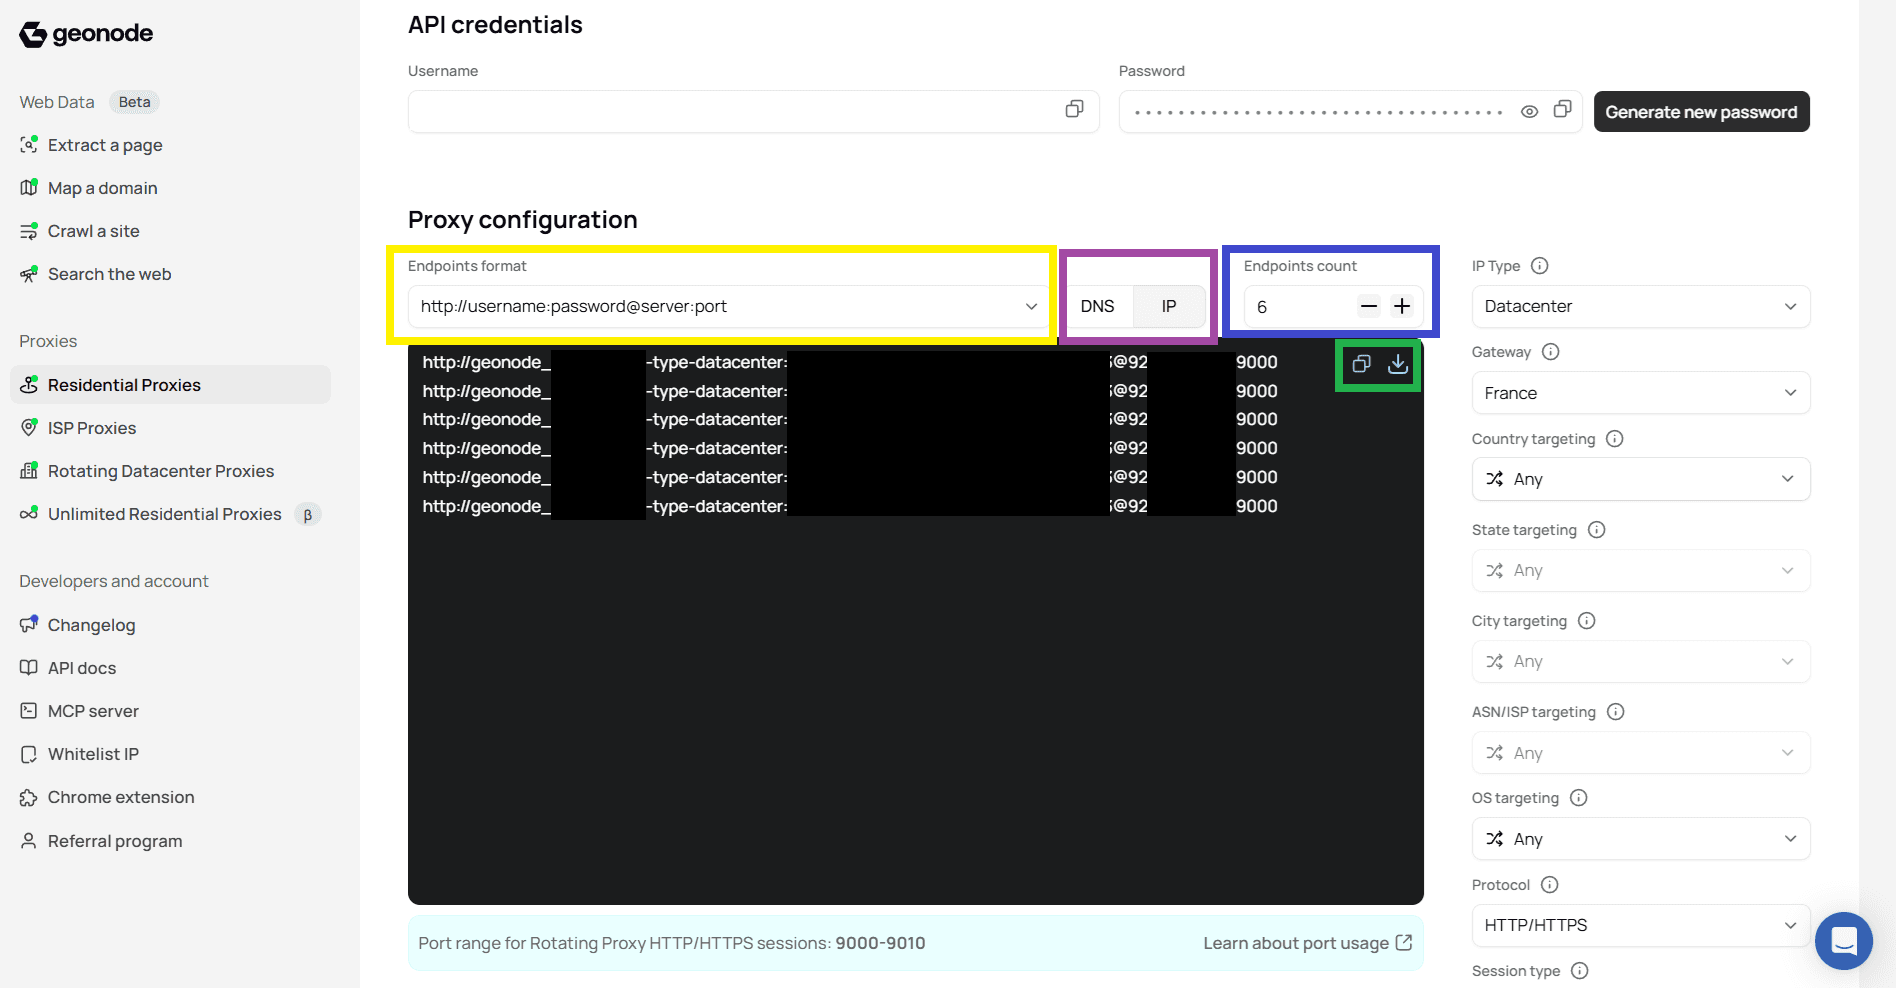The width and height of the screenshot is (1896, 988).
Task: Open the Protocol dropdown
Action: coord(1641,925)
